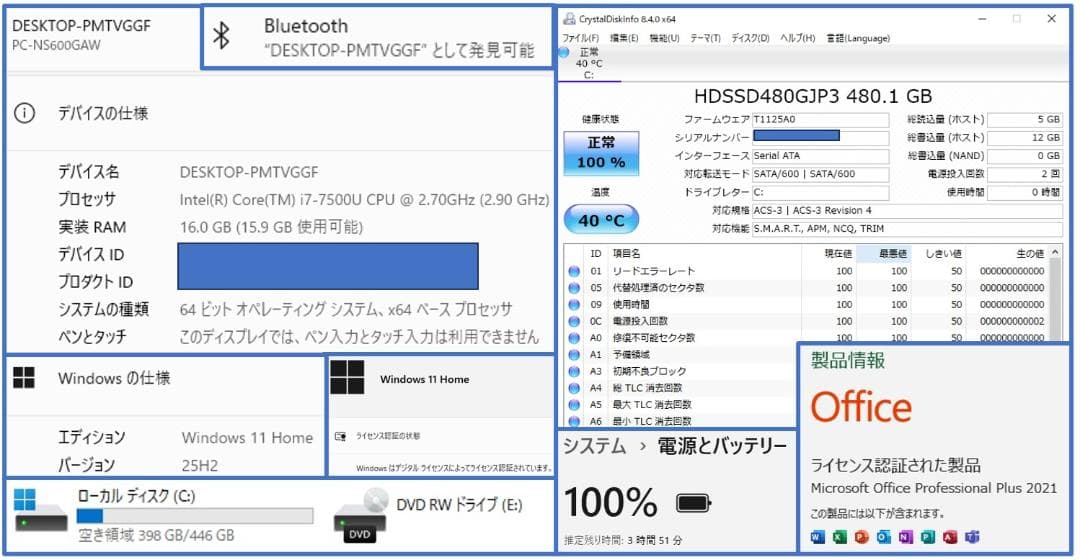Image resolution: width=1080 pixels, height=560 pixels.
Task: Click the ドライブレター field showing C:
Action: pos(820,193)
